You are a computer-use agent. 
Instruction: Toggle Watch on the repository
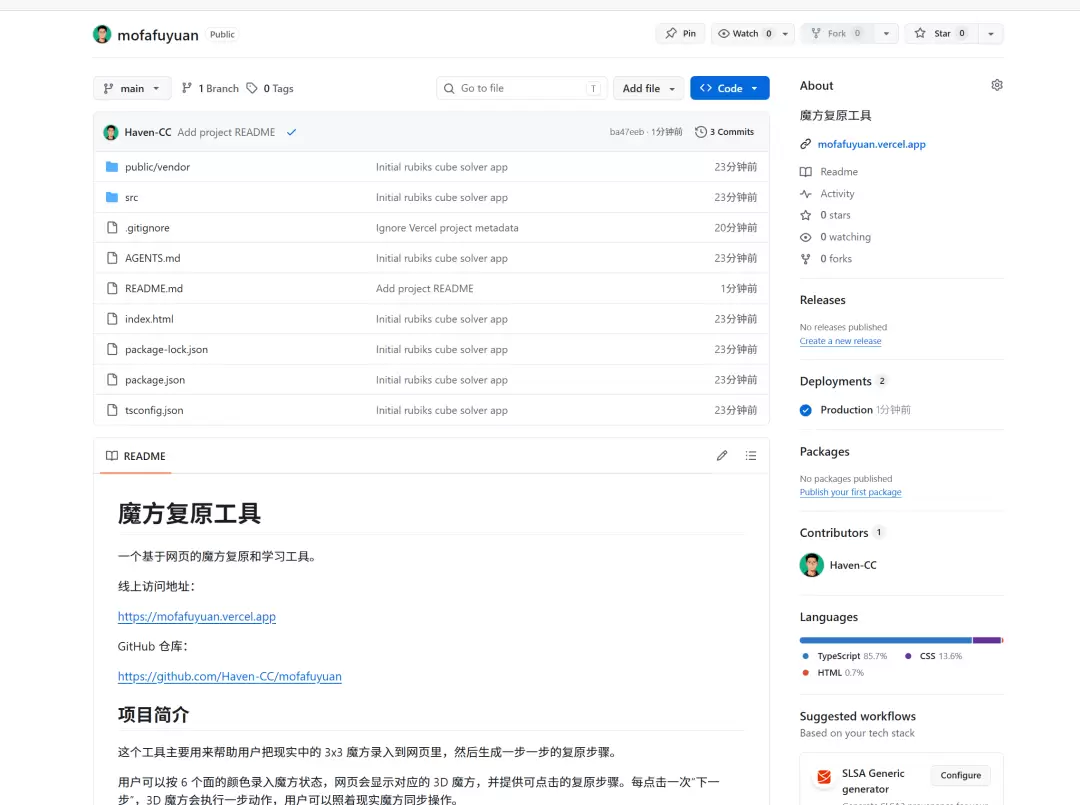[744, 33]
